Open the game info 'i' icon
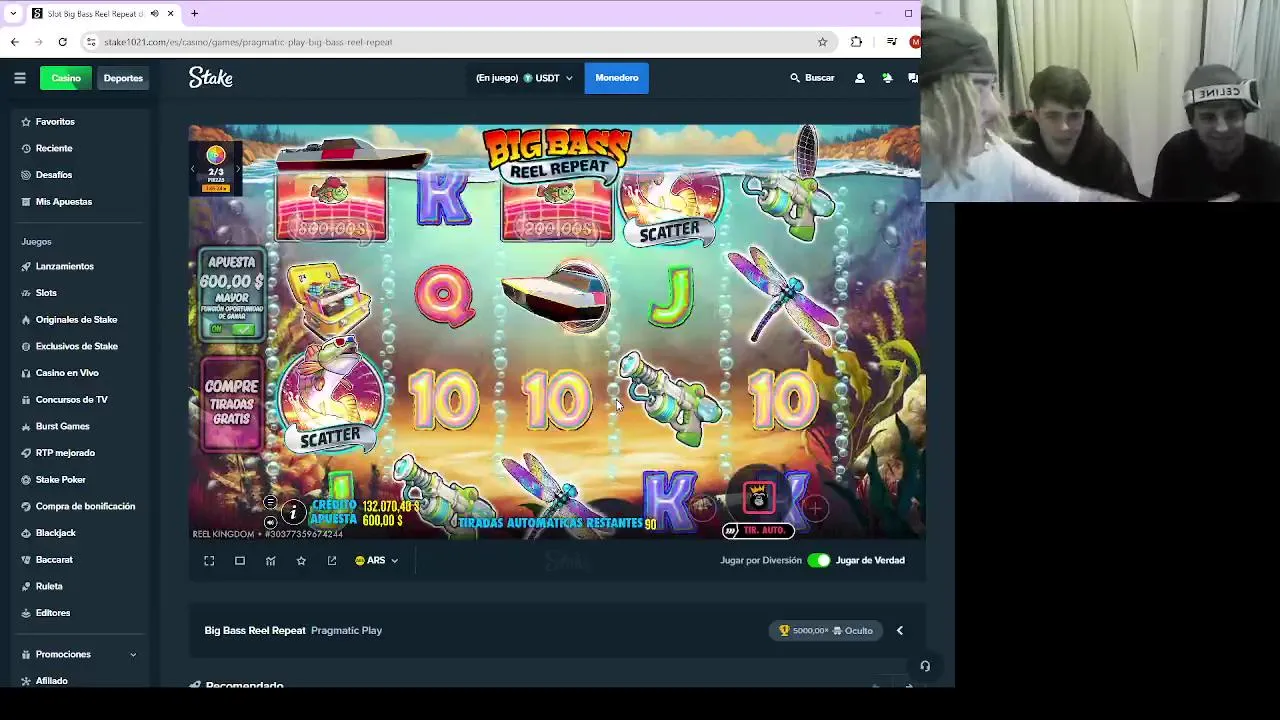The image size is (1280, 720). (x=293, y=513)
